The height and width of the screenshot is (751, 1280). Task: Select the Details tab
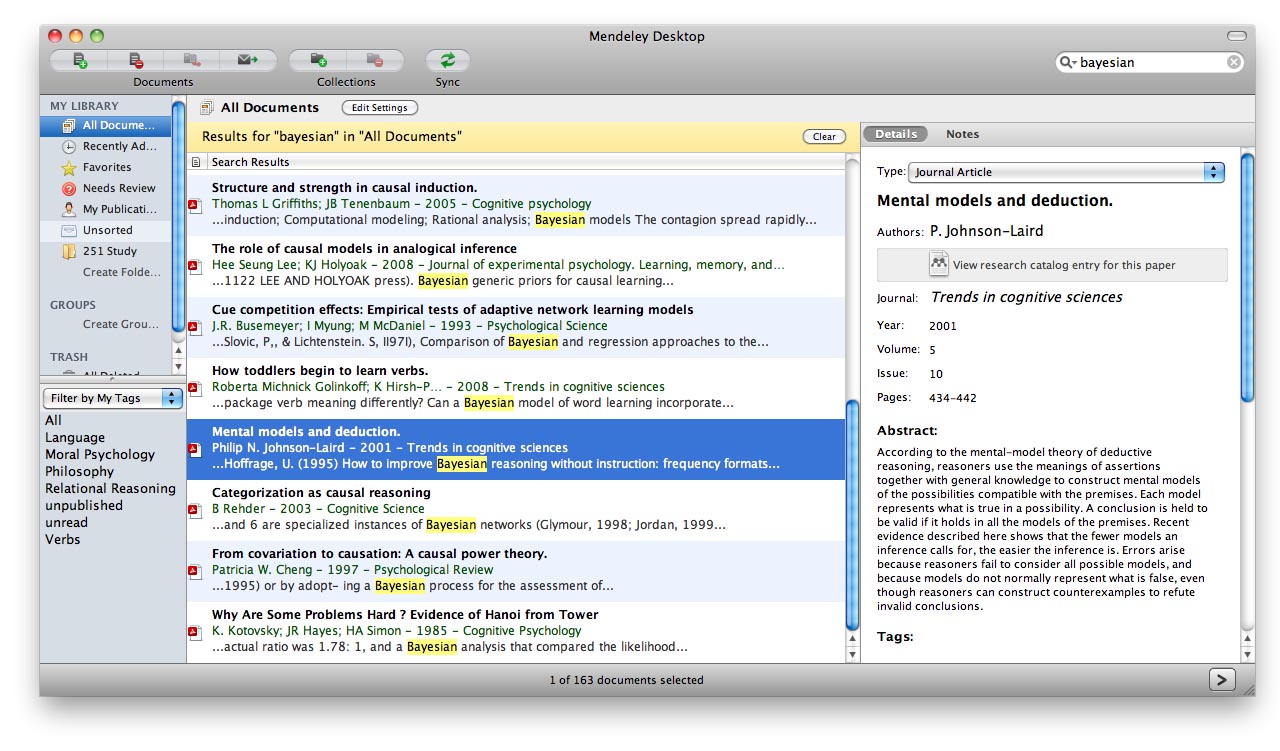click(x=896, y=134)
